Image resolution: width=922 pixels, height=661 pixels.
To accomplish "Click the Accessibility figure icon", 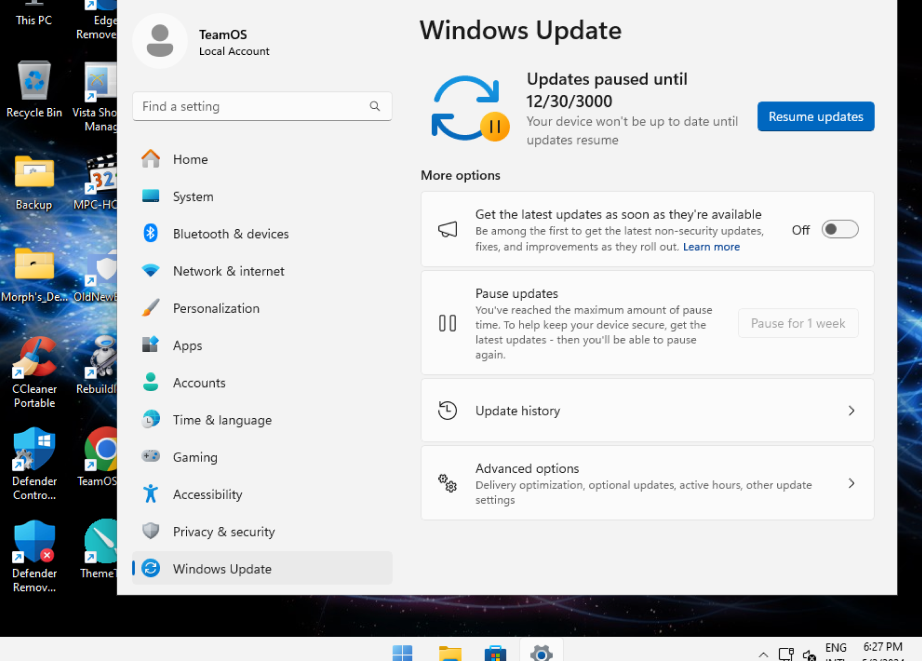I will click(x=151, y=494).
